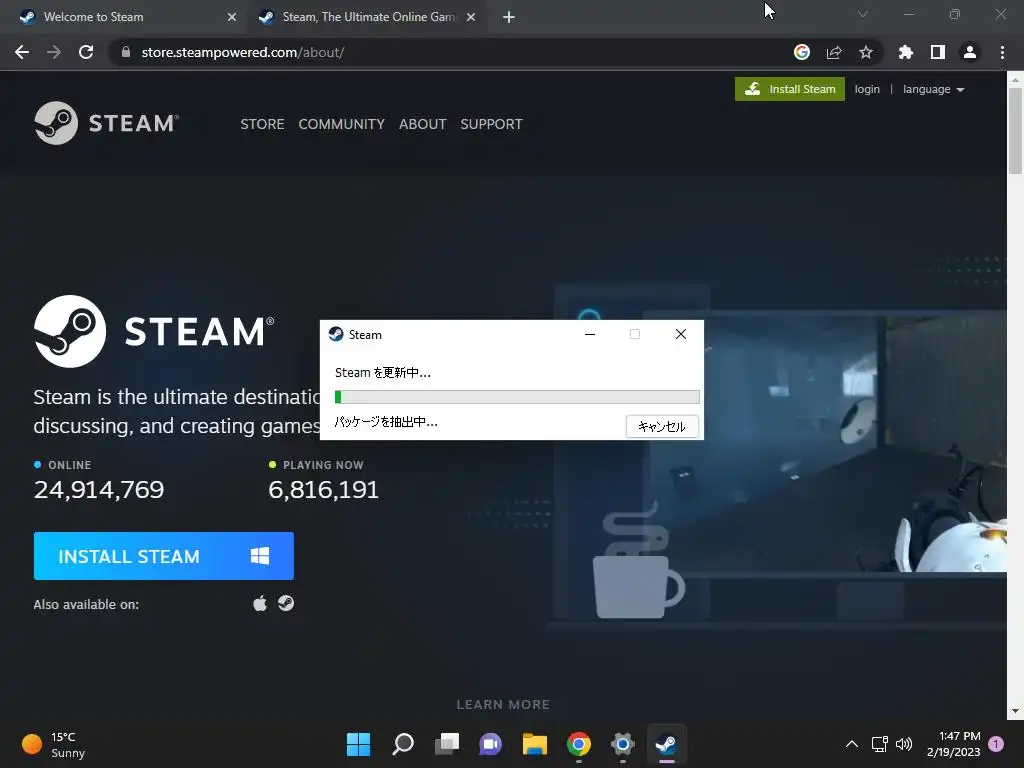Image resolution: width=1024 pixels, height=768 pixels.
Task: Close the Steam updater dialog
Action: click(x=680, y=334)
